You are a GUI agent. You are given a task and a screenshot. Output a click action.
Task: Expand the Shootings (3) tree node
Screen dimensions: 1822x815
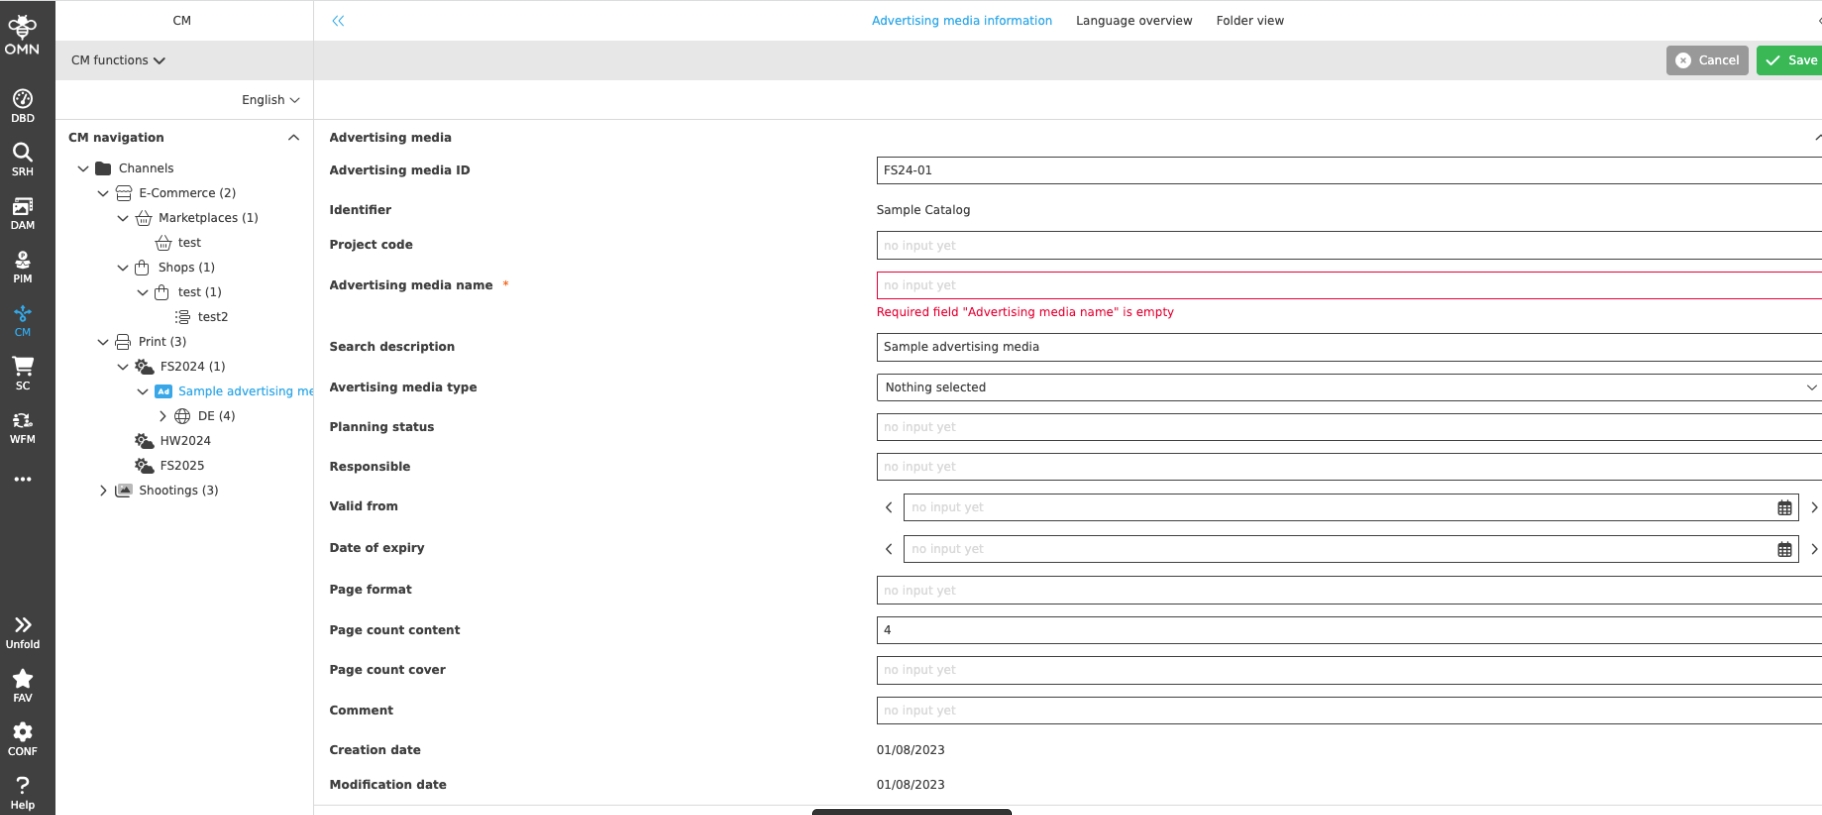coord(103,490)
